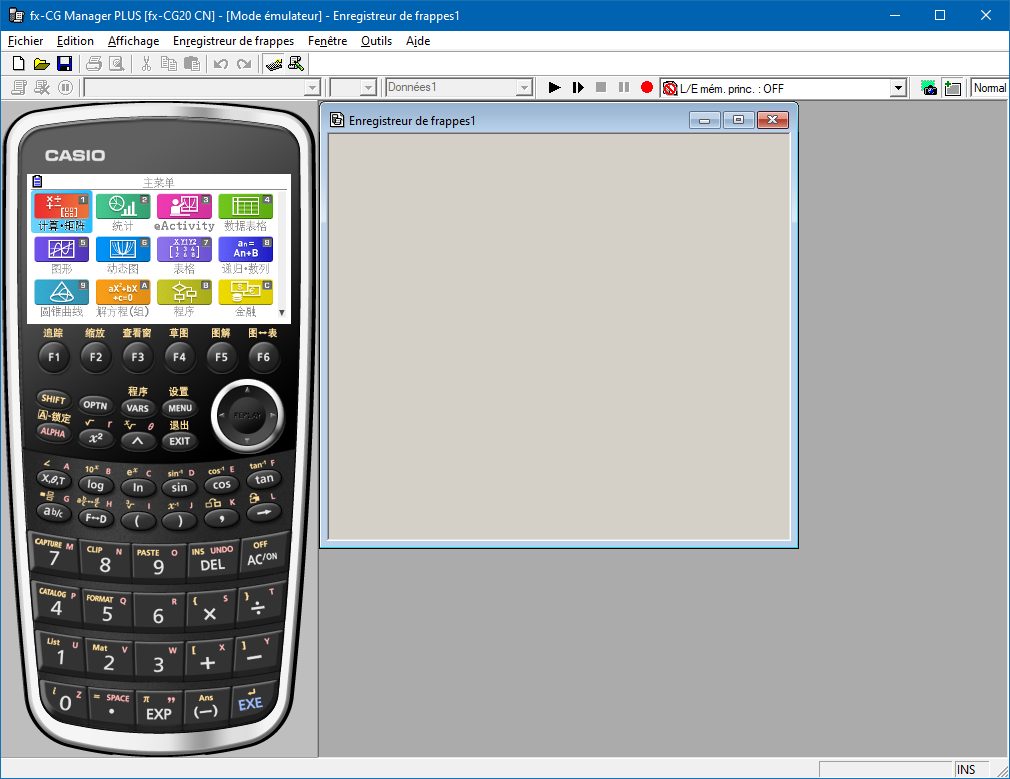Click the sin key on the calculator

179,487
